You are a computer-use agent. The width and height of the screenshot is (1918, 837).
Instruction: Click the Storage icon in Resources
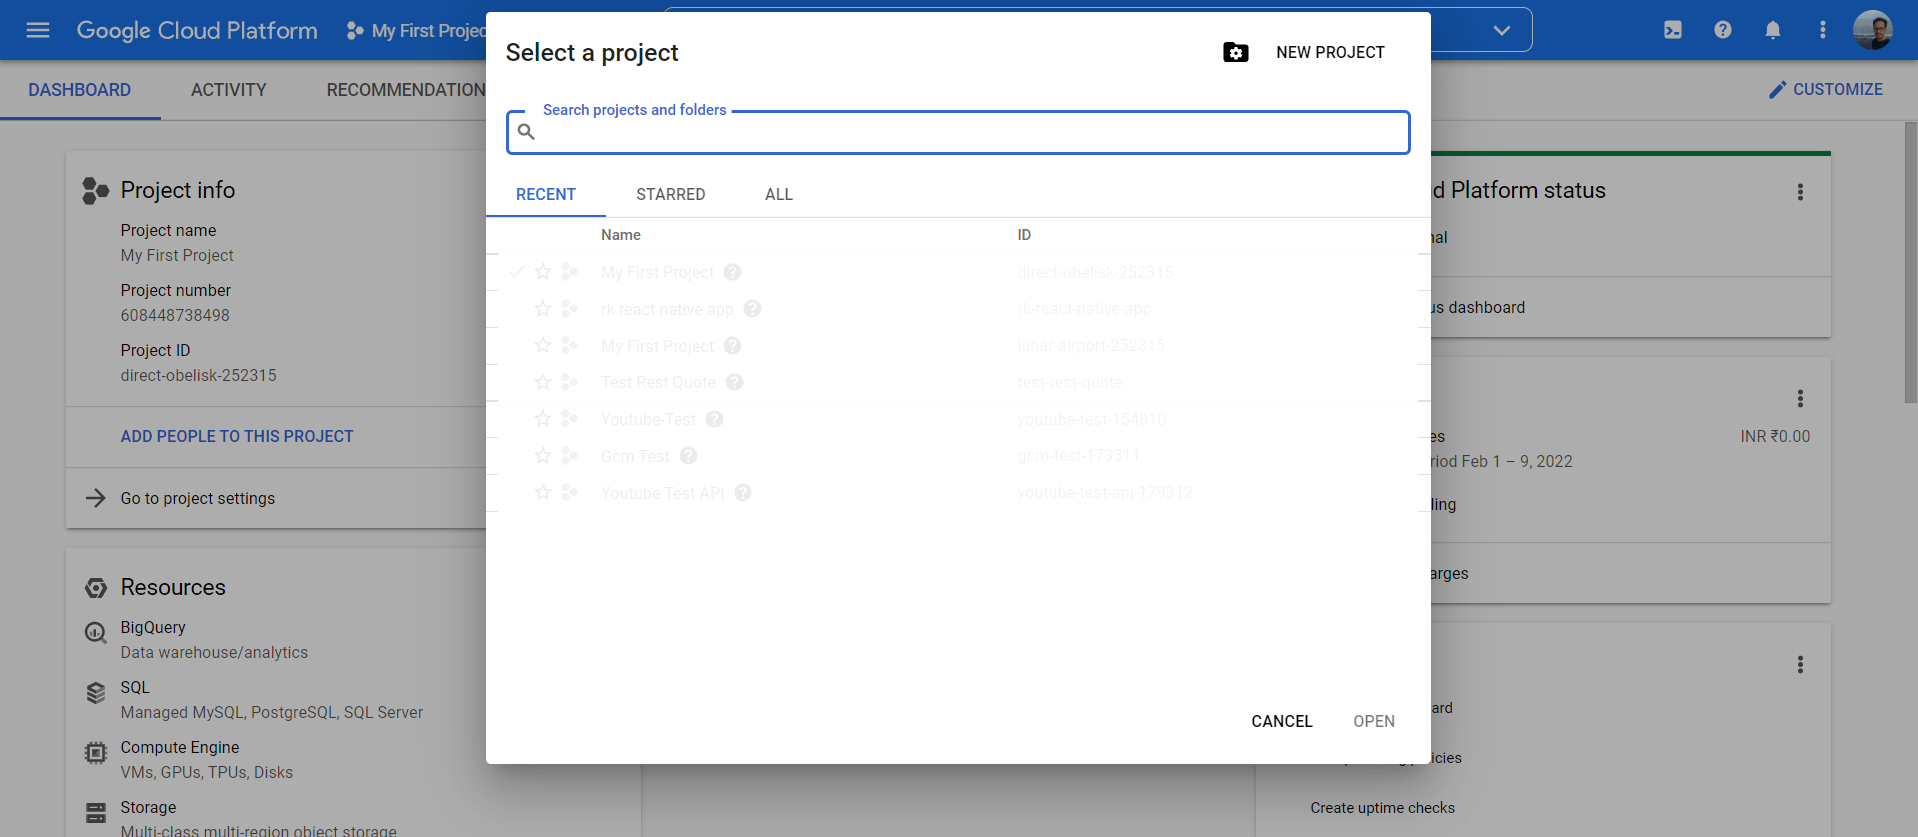pyautogui.click(x=96, y=813)
